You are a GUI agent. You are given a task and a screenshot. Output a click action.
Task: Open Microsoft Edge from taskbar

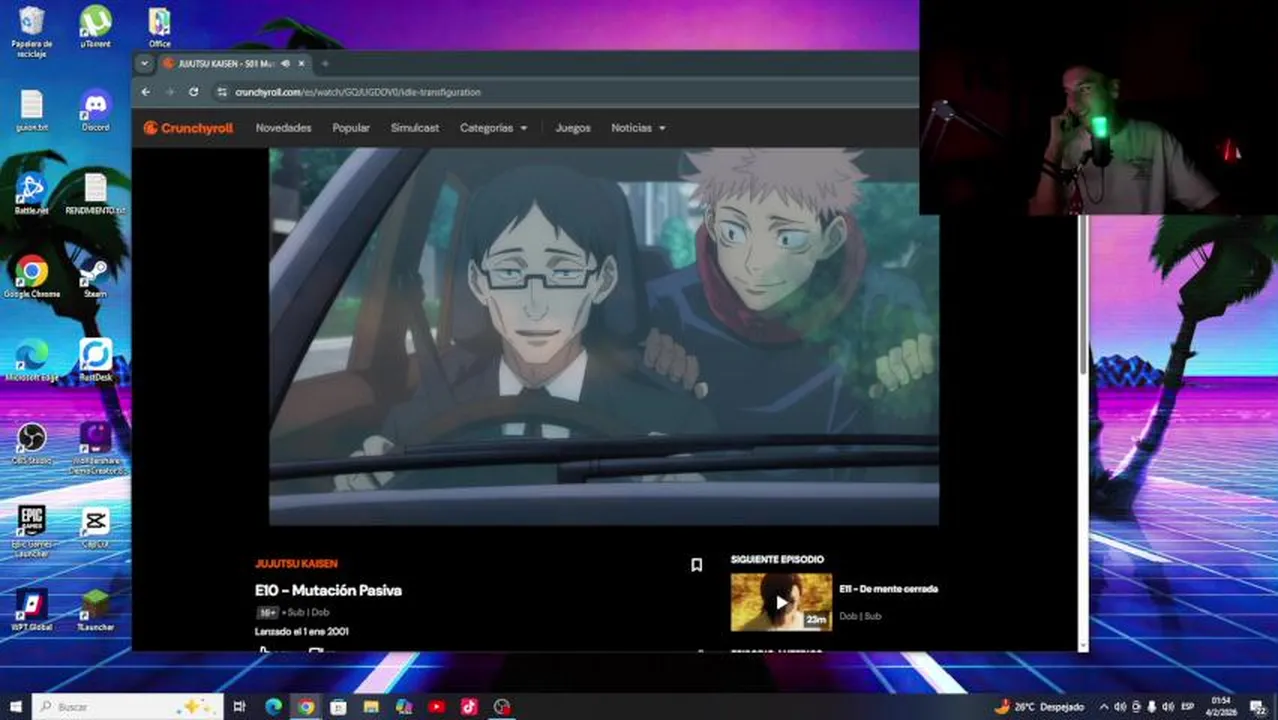[273, 707]
